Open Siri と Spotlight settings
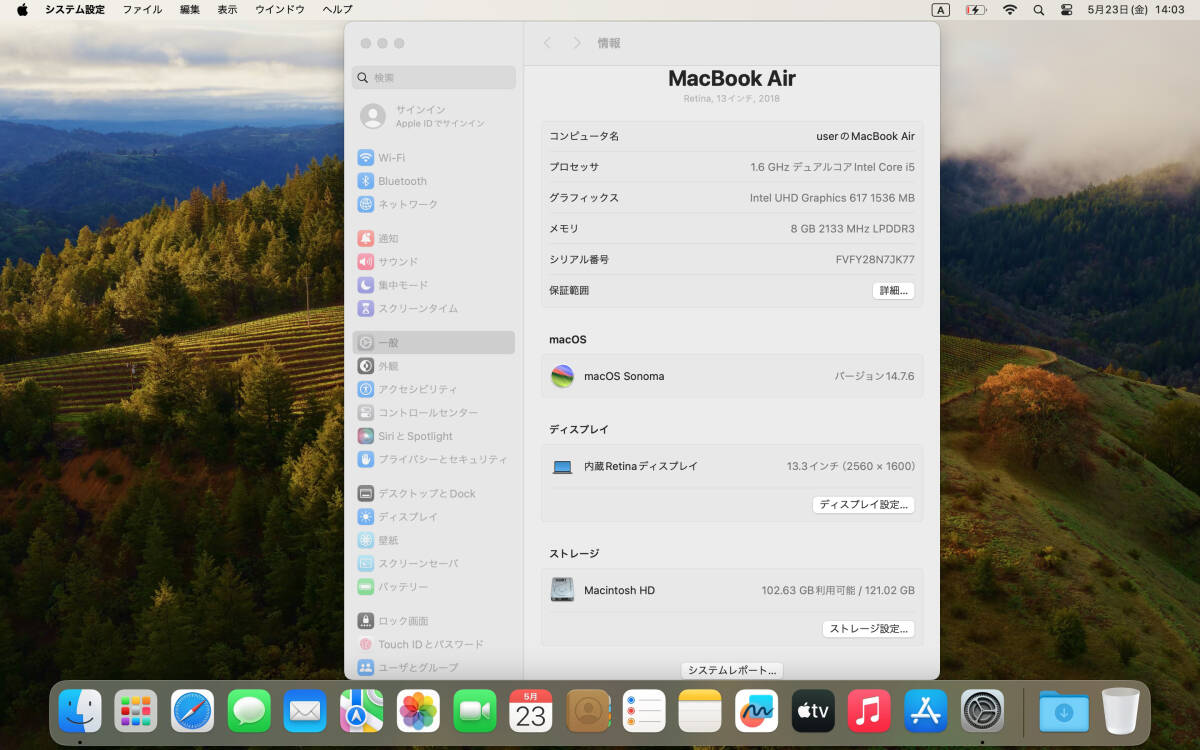 tap(433, 436)
